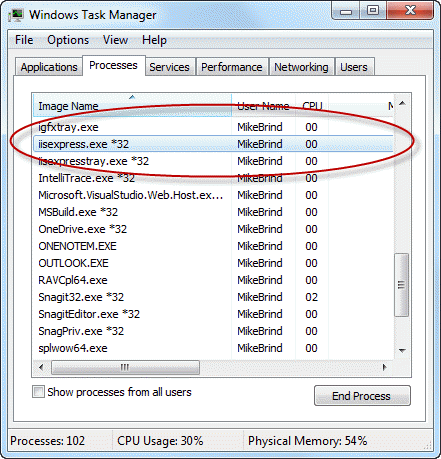Select the SnagPriv.exe *32 process

(x=213, y=331)
